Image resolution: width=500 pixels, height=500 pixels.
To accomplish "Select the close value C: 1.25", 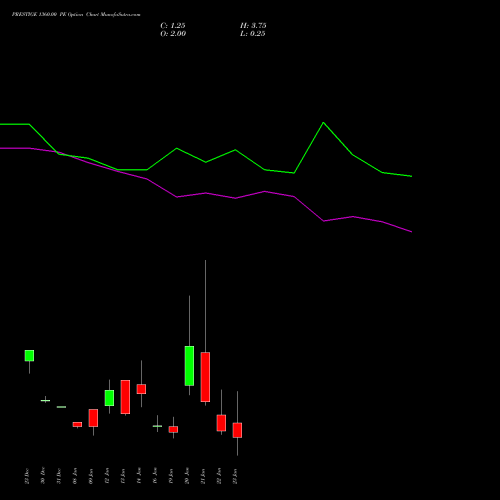I will 173,26.
